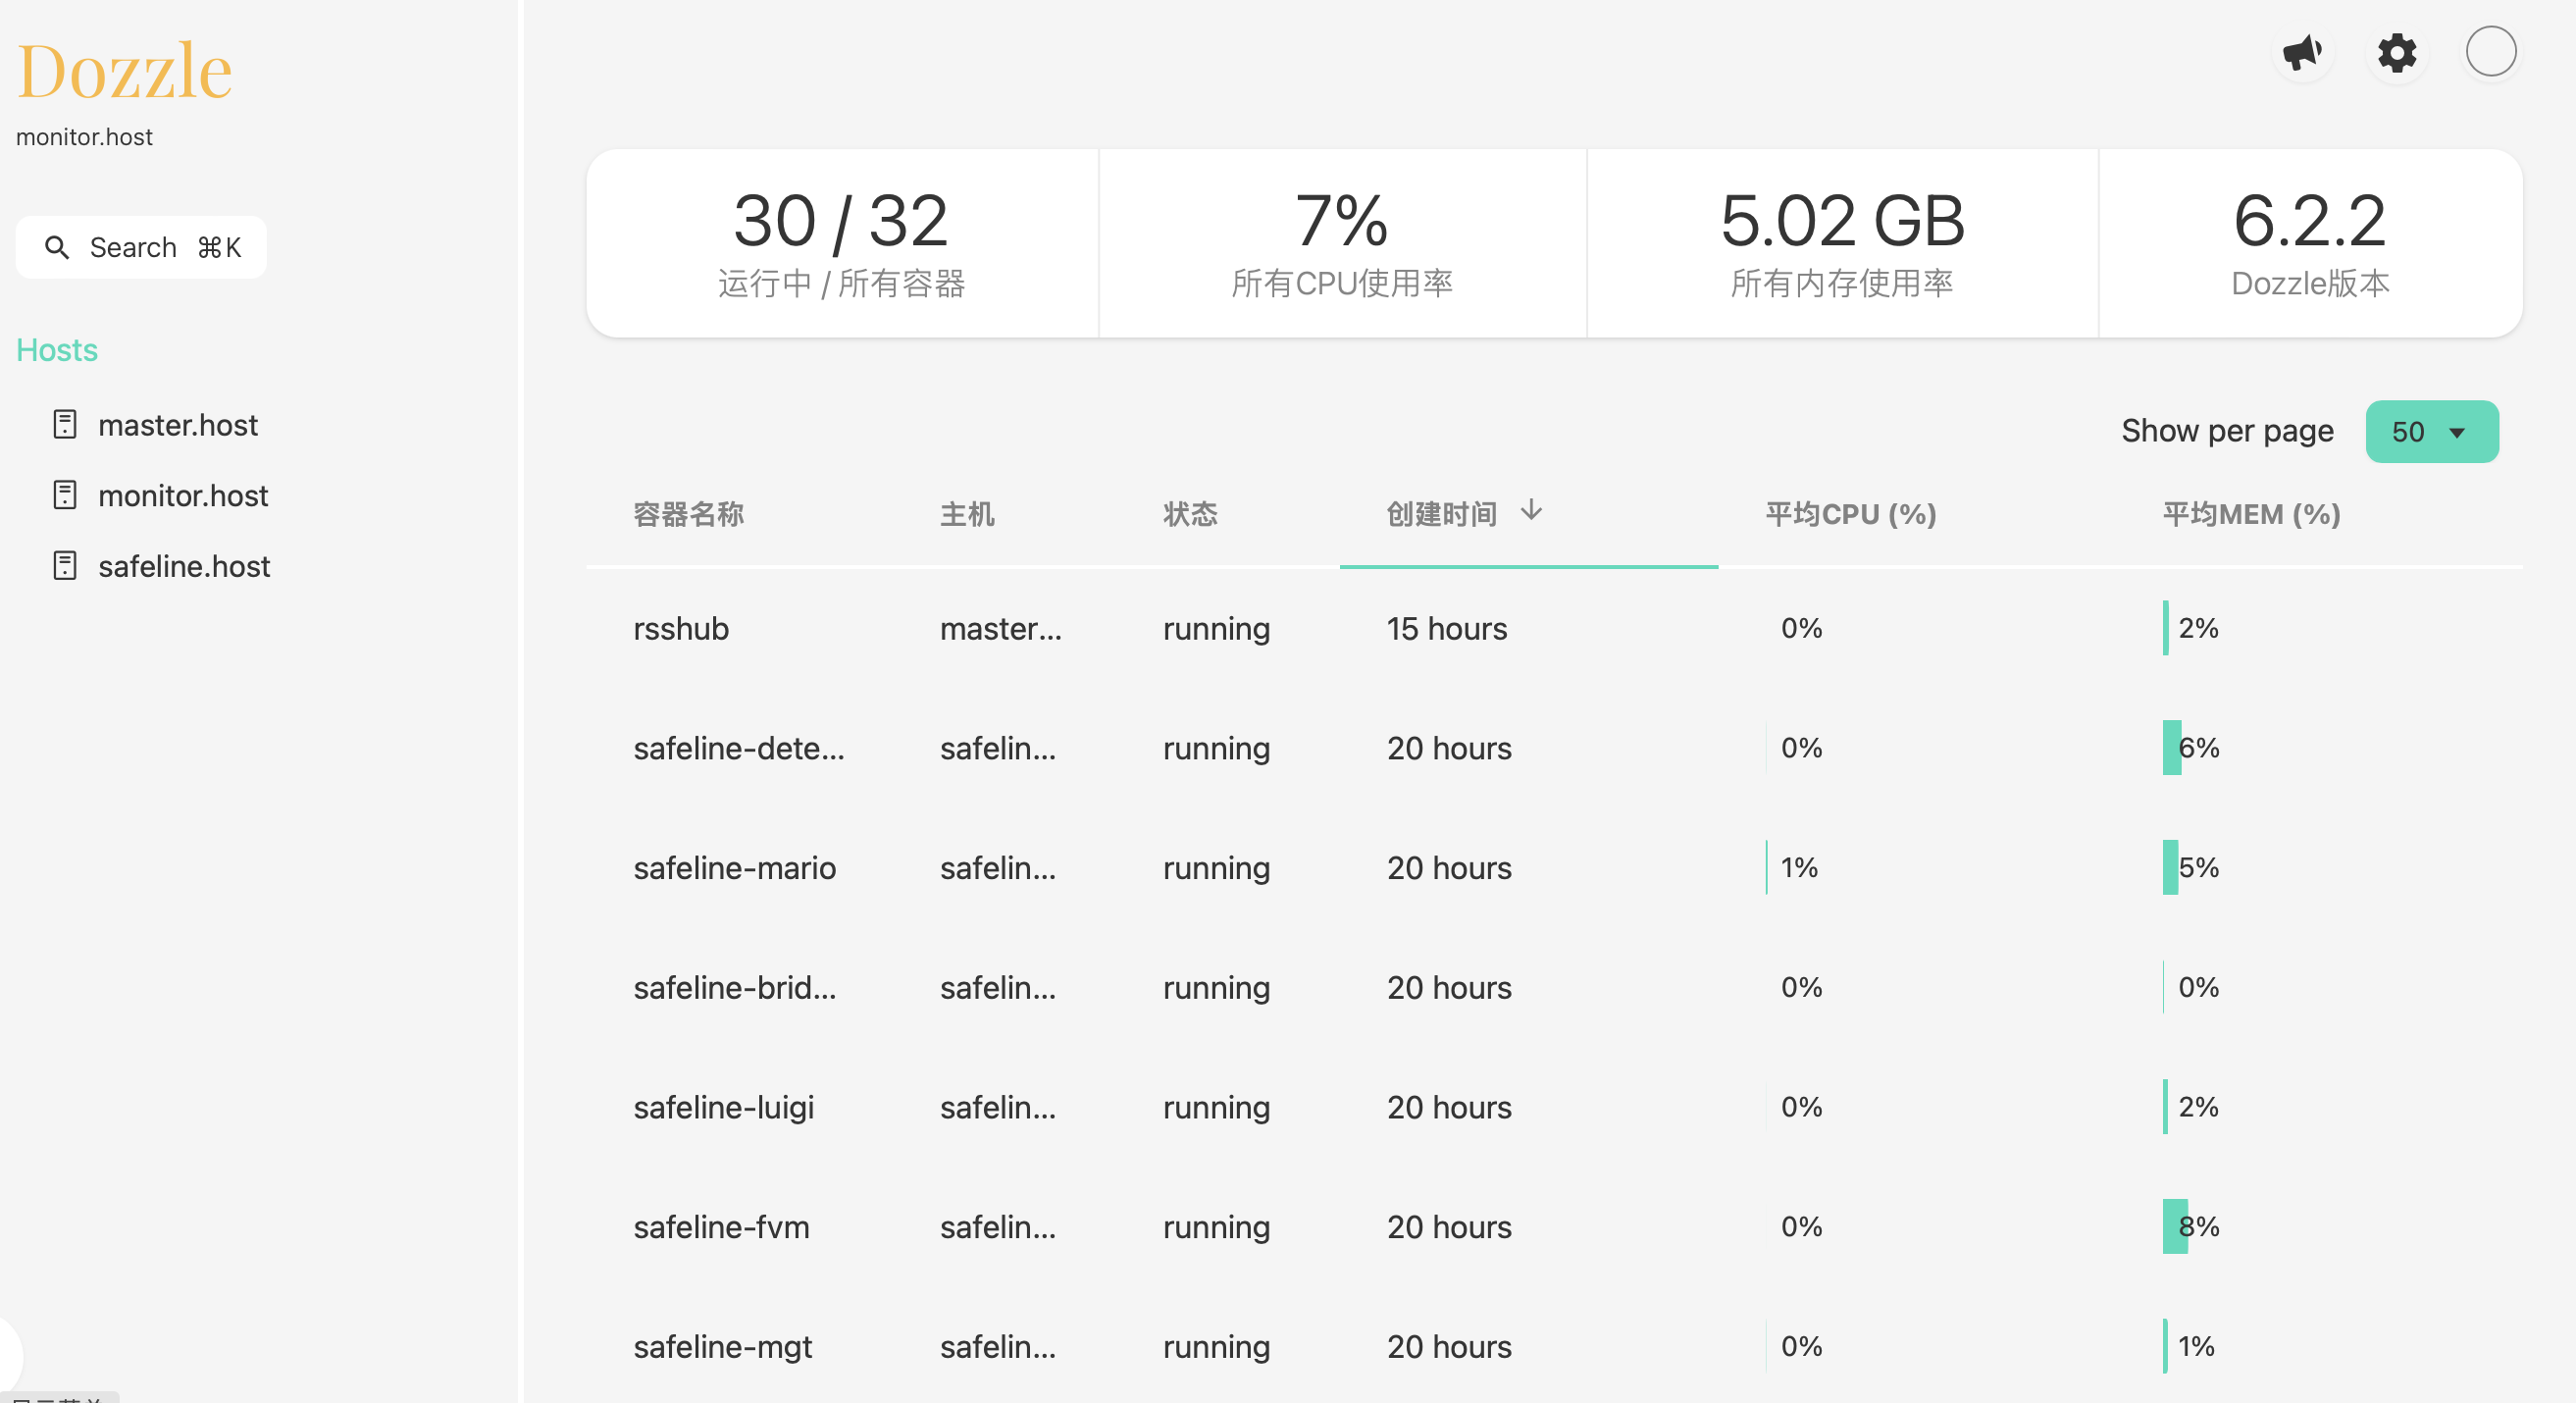Viewport: 2576px width, 1403px height.
Task: Click the server icon beside safeline.host
Action: [x=65, y=566]
